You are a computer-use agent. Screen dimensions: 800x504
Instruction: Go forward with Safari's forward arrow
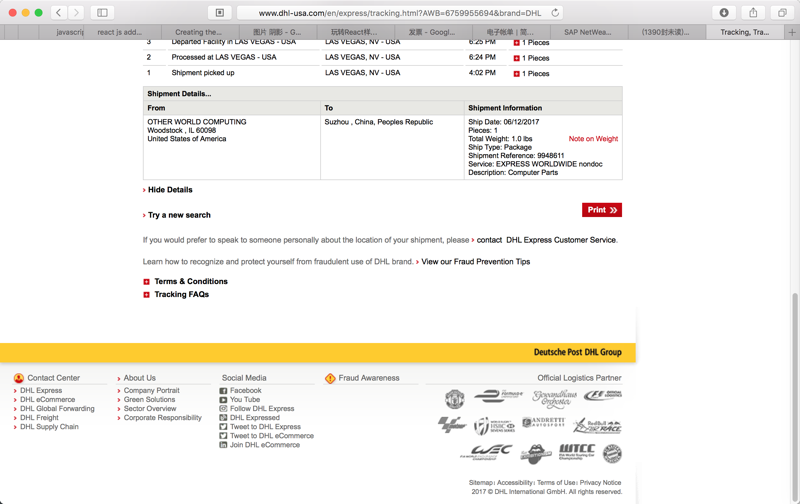[x=76, y=13]
